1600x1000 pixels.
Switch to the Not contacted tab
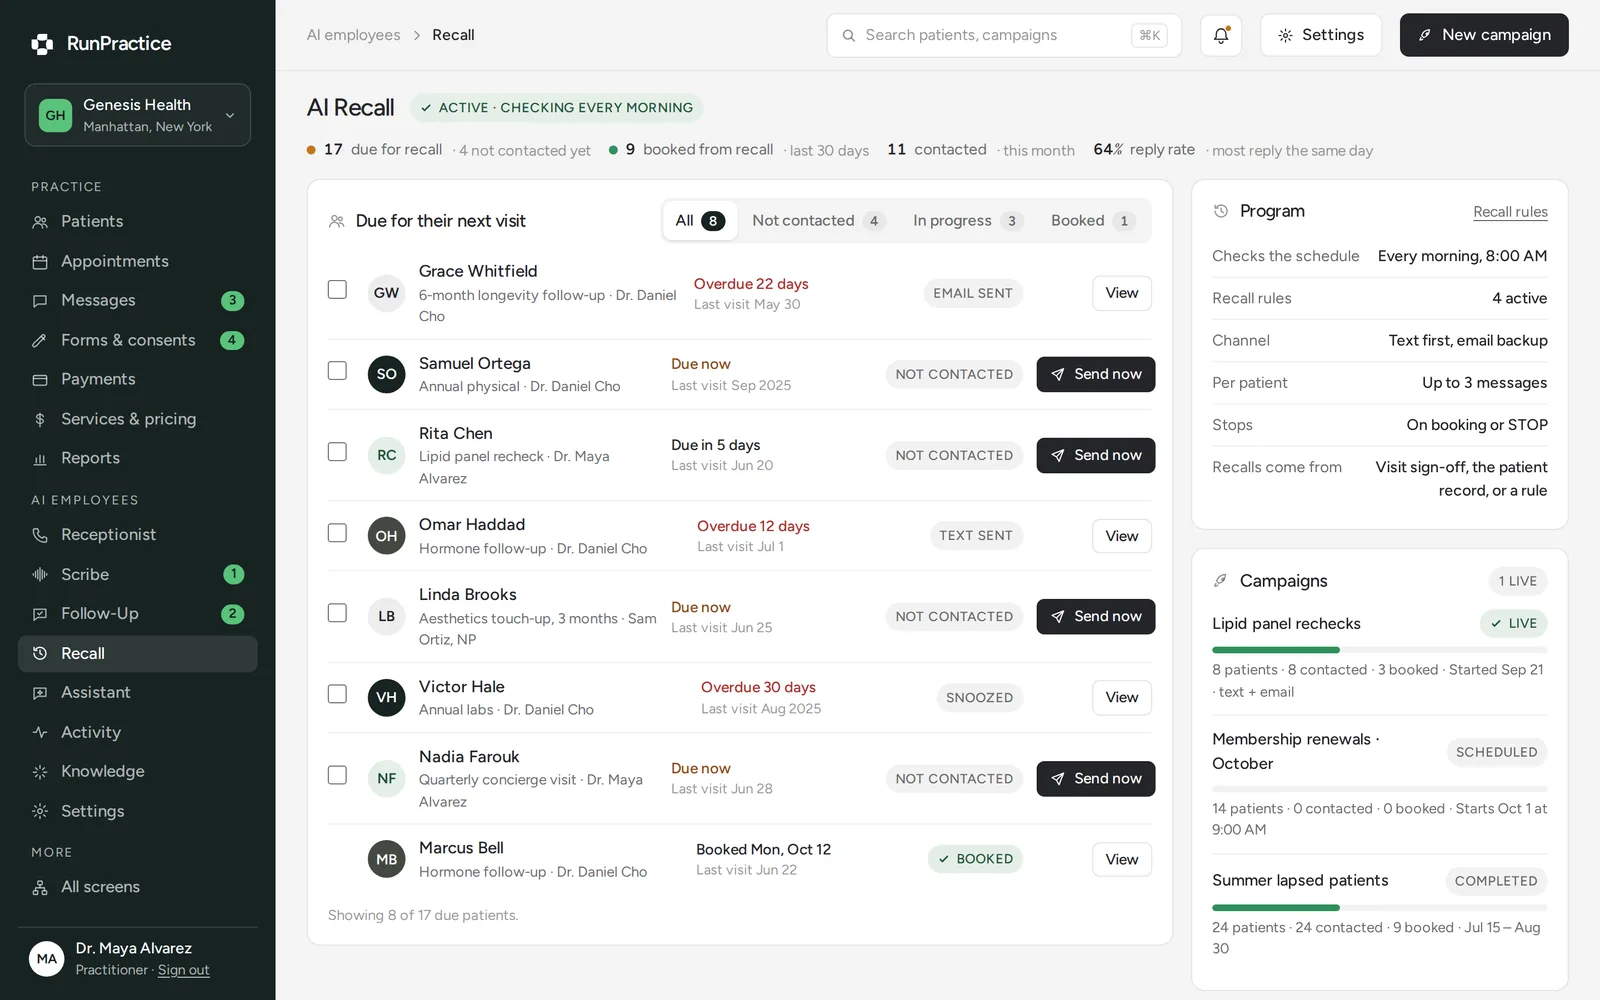point(818,221)
